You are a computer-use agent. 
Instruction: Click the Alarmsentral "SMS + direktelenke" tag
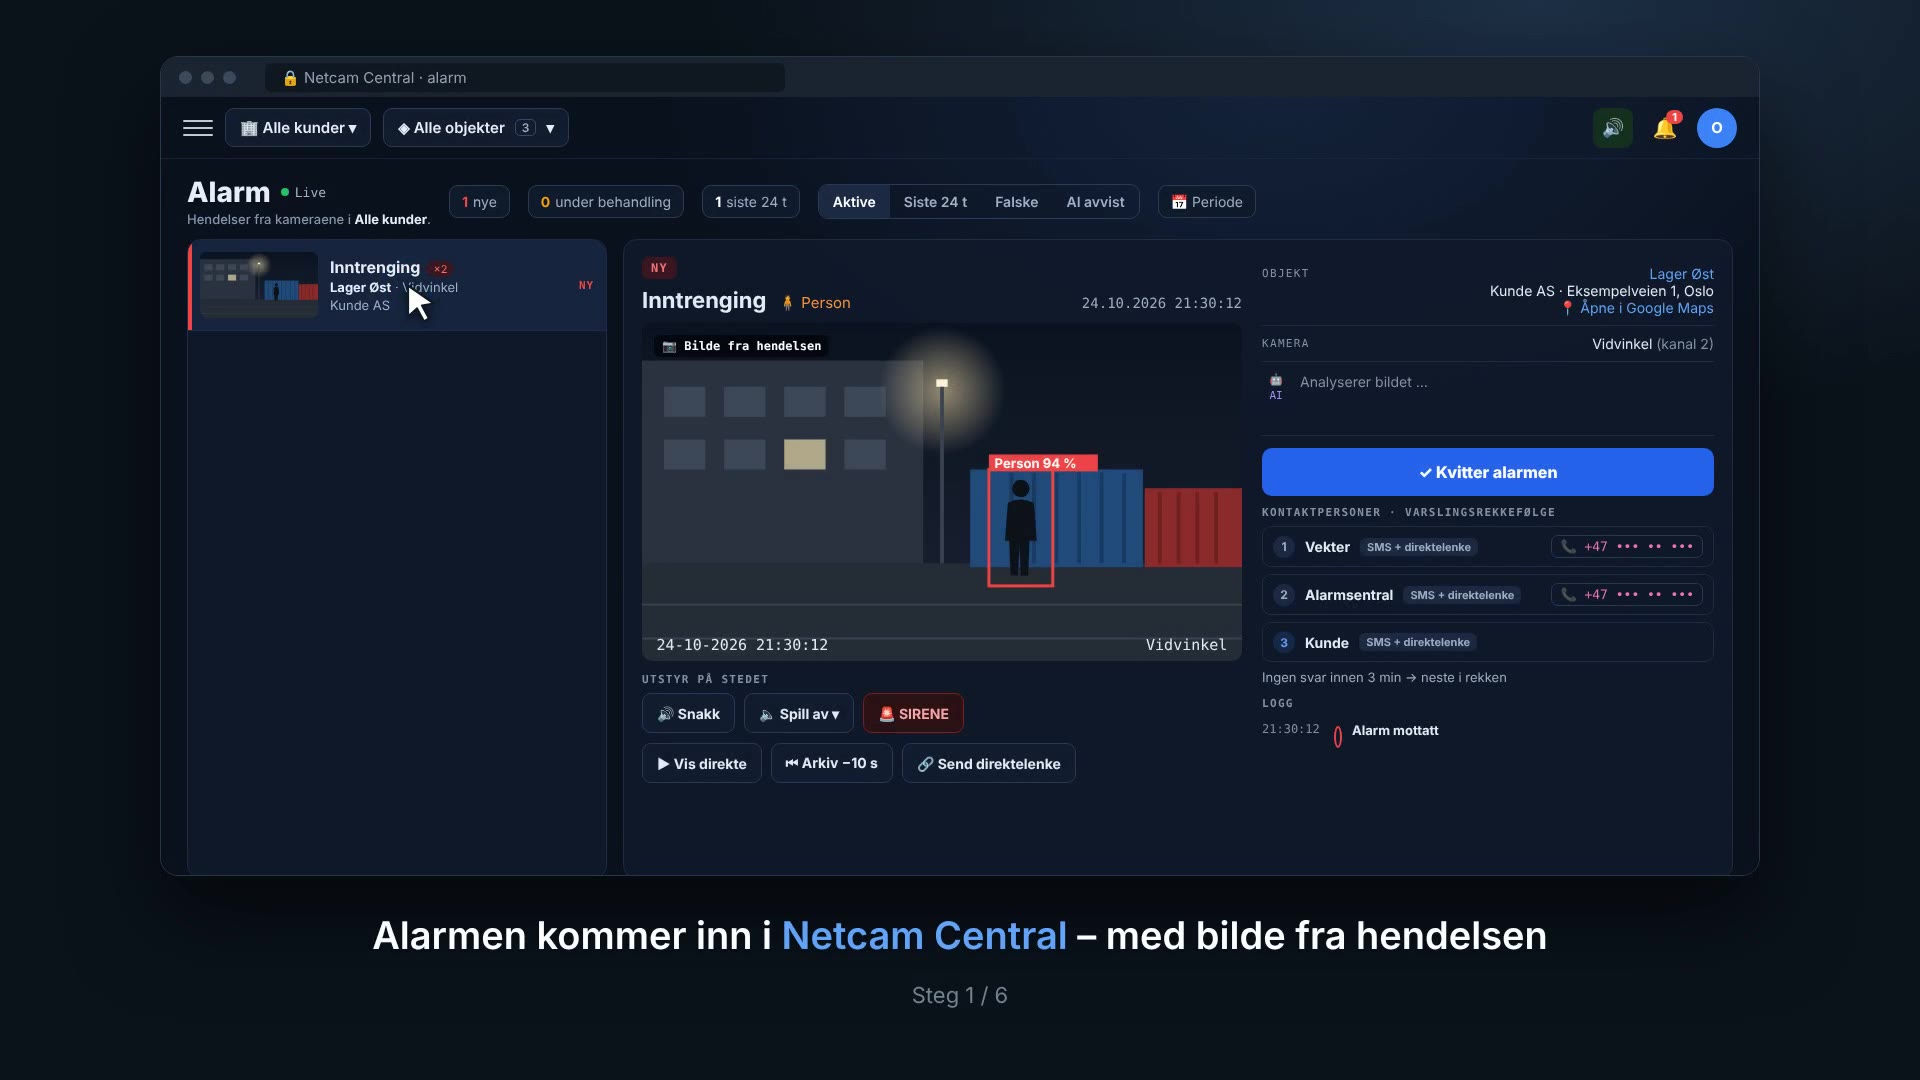click(x=1461, y=595)
